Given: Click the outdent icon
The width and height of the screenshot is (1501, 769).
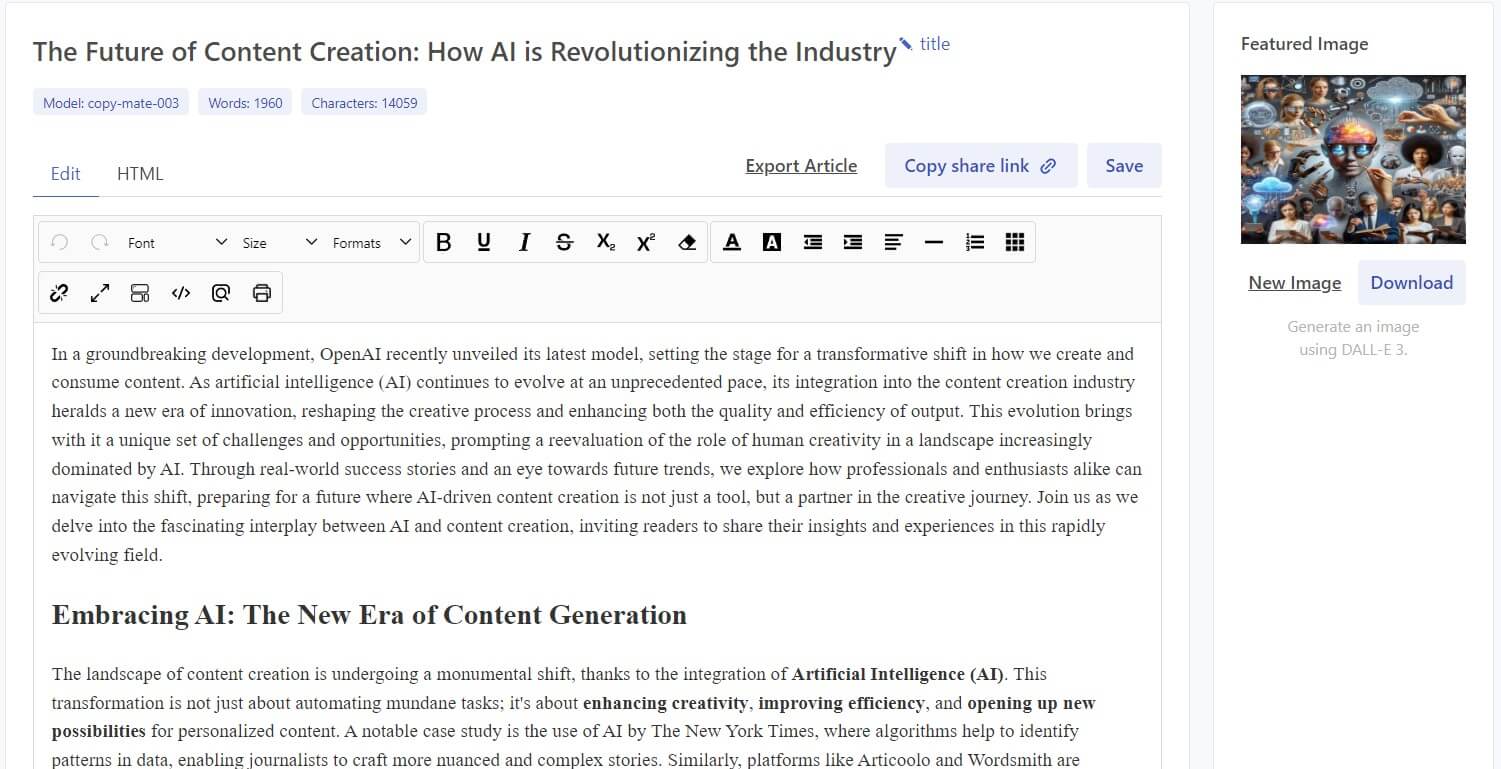Looking at the screenshot, I should 813,242.
